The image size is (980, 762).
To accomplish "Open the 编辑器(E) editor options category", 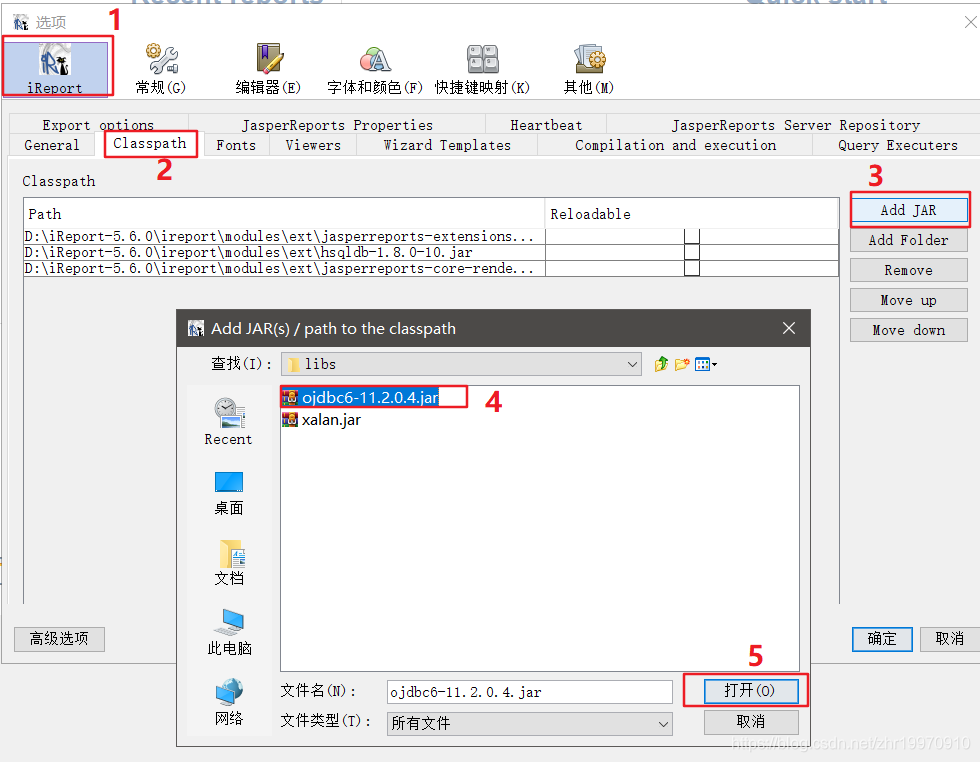I will (x=268, y=69).
